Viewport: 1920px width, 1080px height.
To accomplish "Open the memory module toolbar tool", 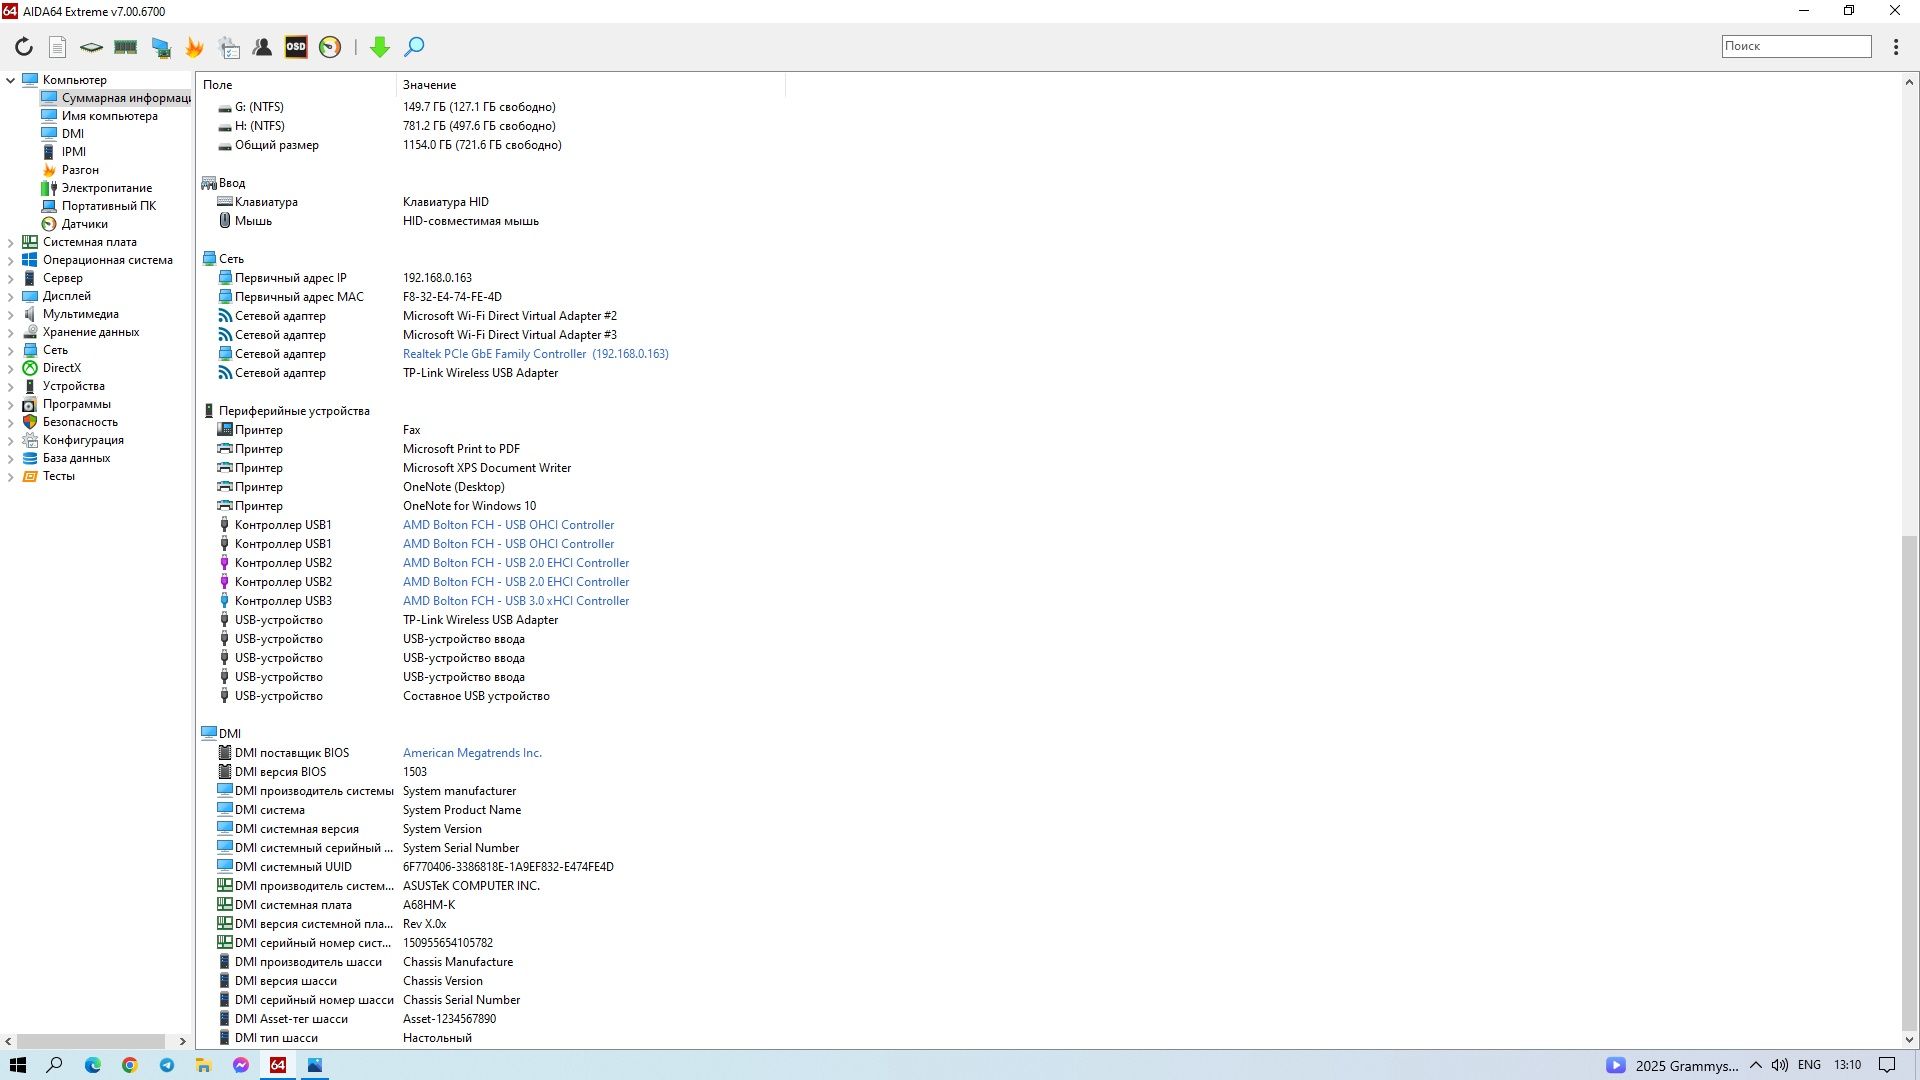I will point(125,47).
